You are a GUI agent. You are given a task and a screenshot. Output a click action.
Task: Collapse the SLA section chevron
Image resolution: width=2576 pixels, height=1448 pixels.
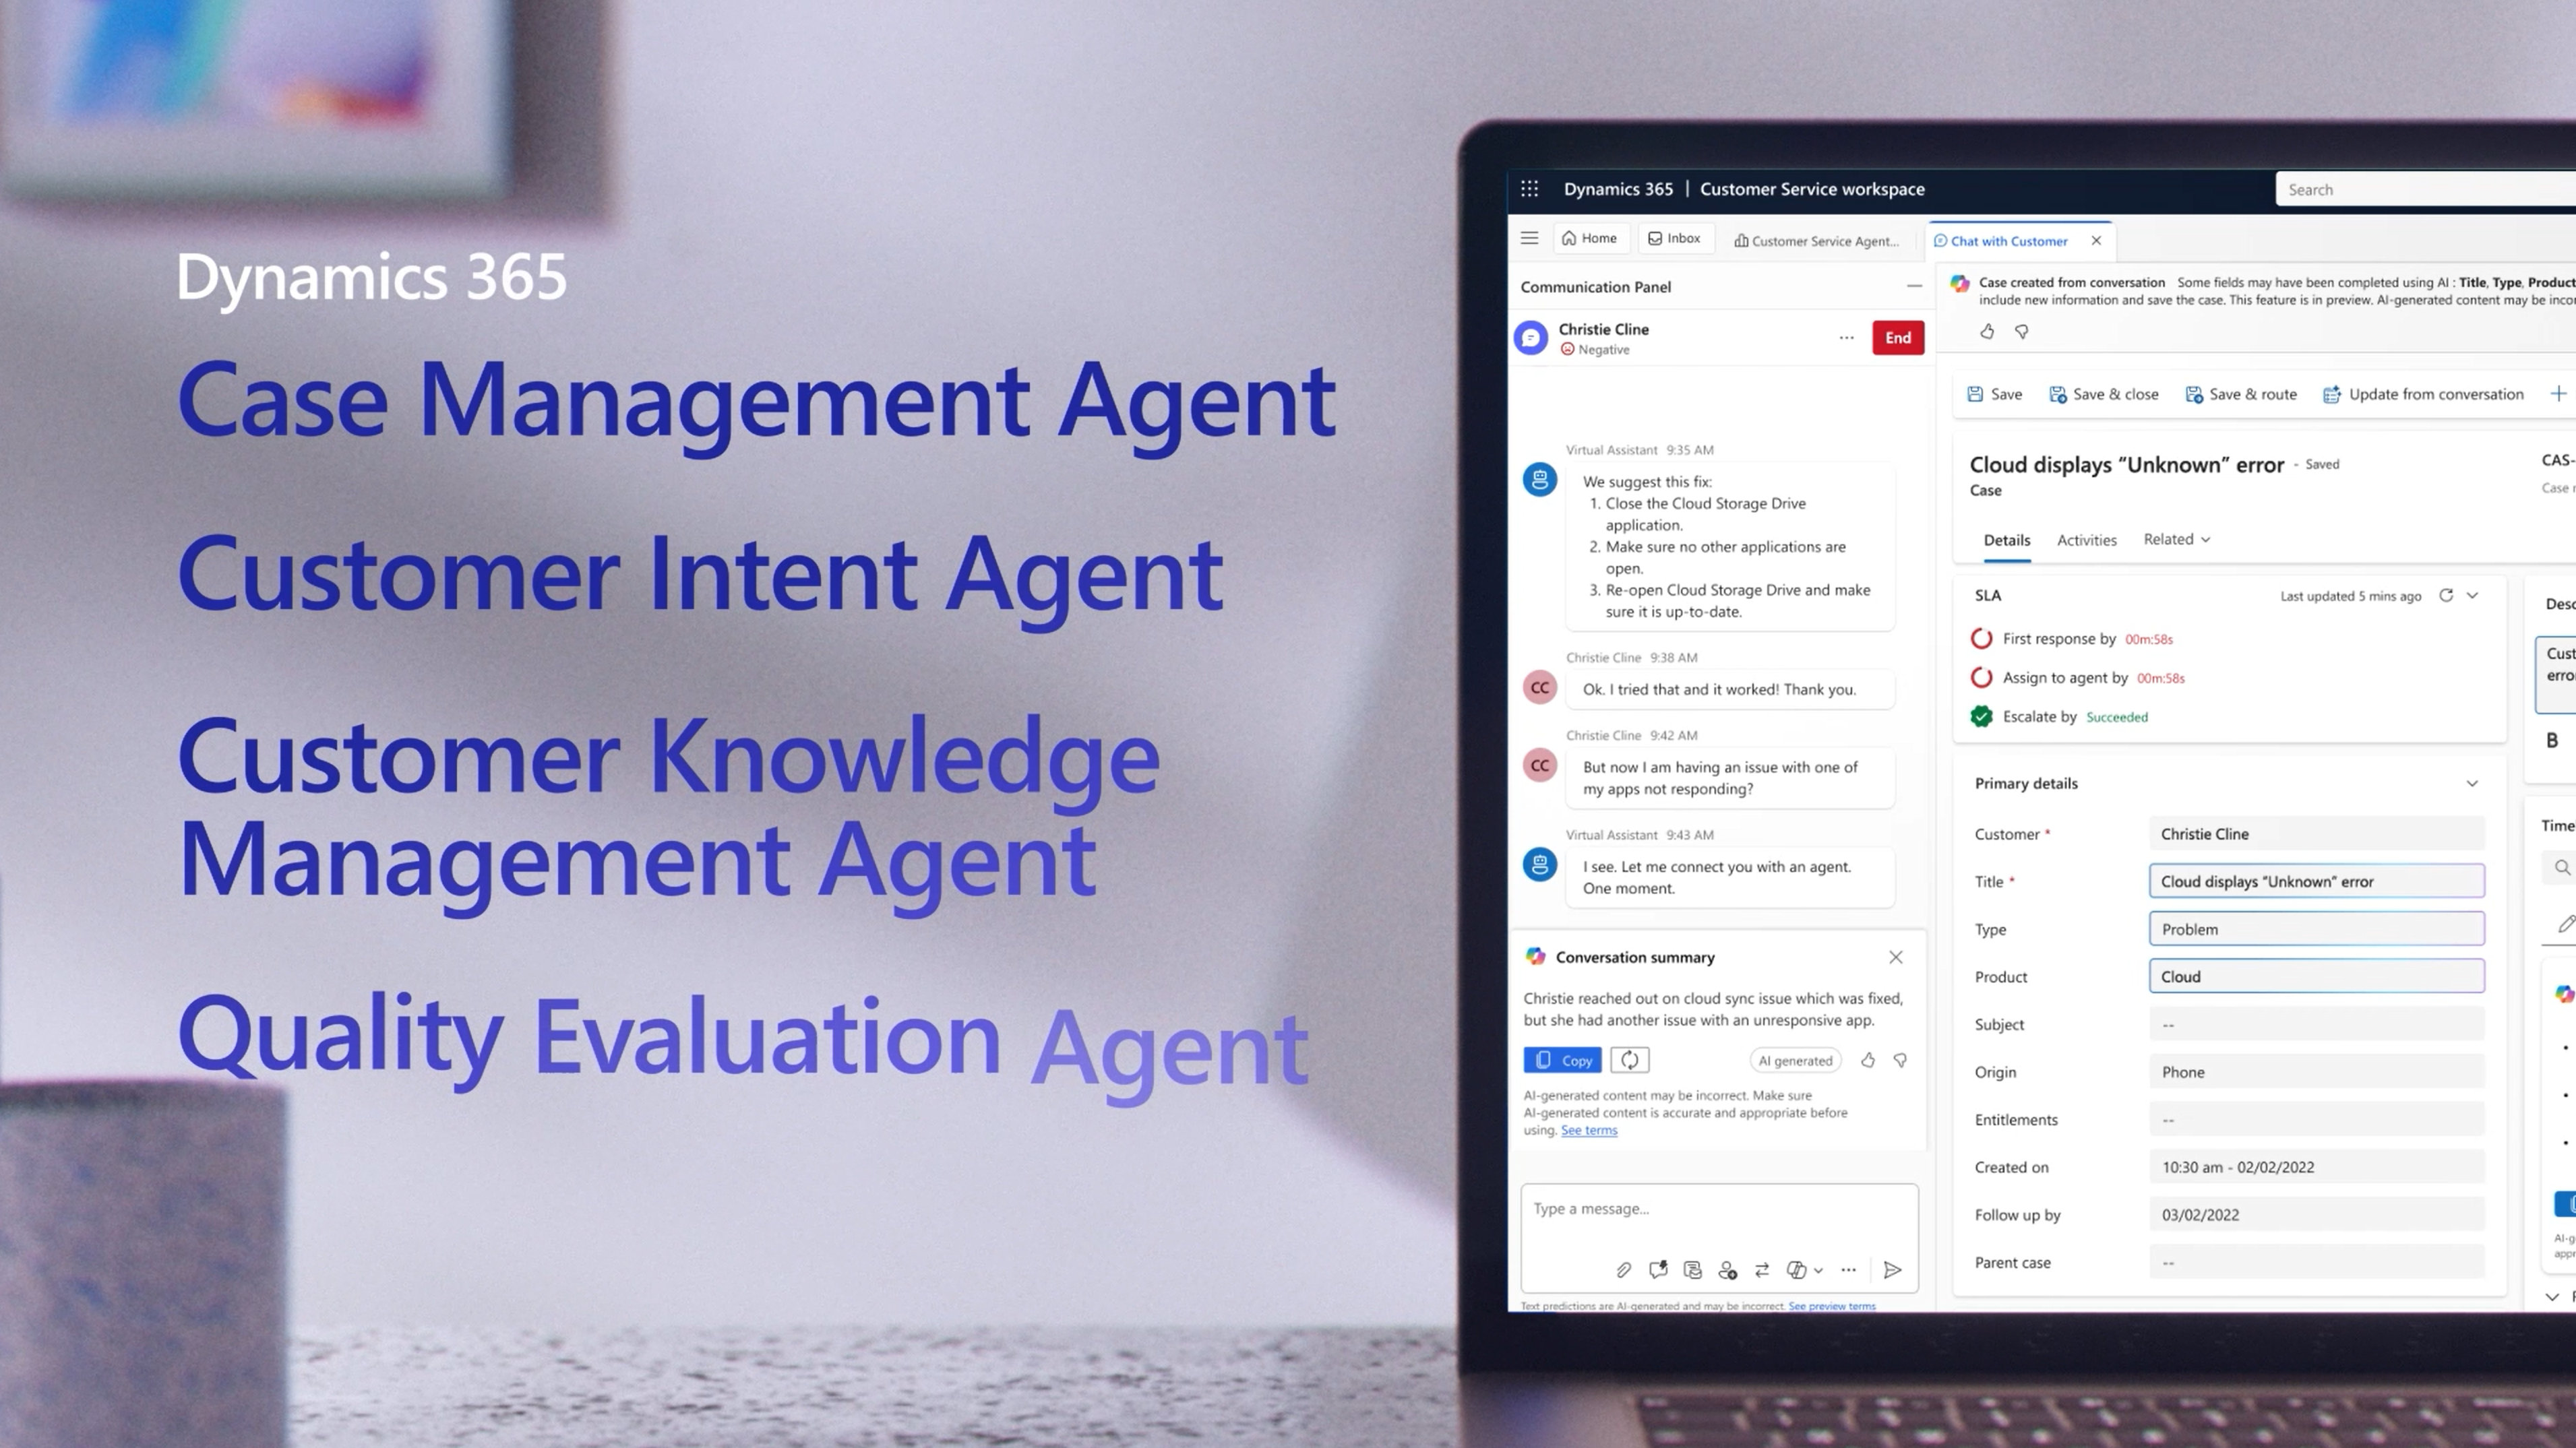point(2473,596)
